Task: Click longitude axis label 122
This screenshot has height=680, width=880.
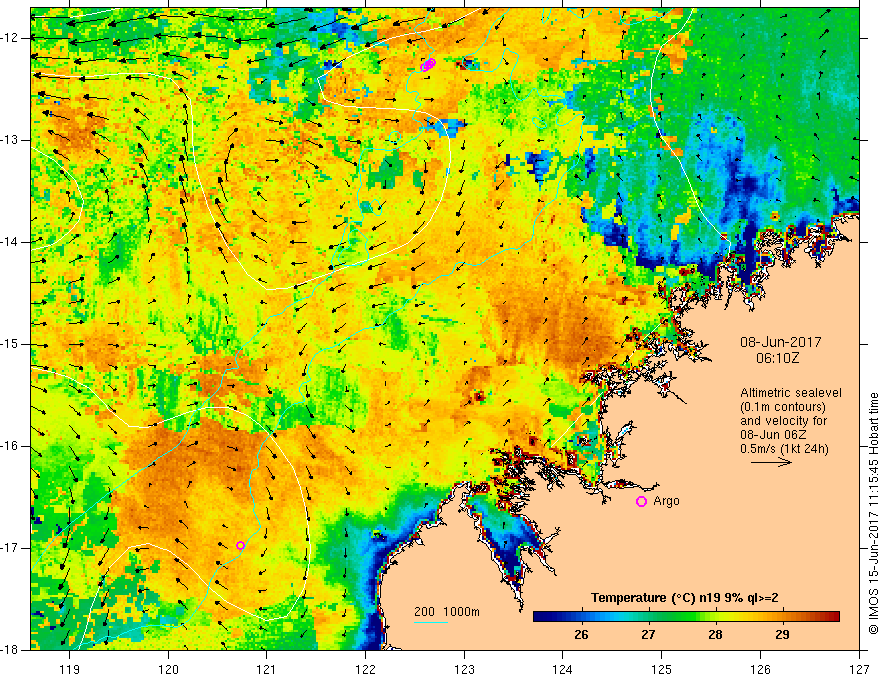Action: [365, 669]
